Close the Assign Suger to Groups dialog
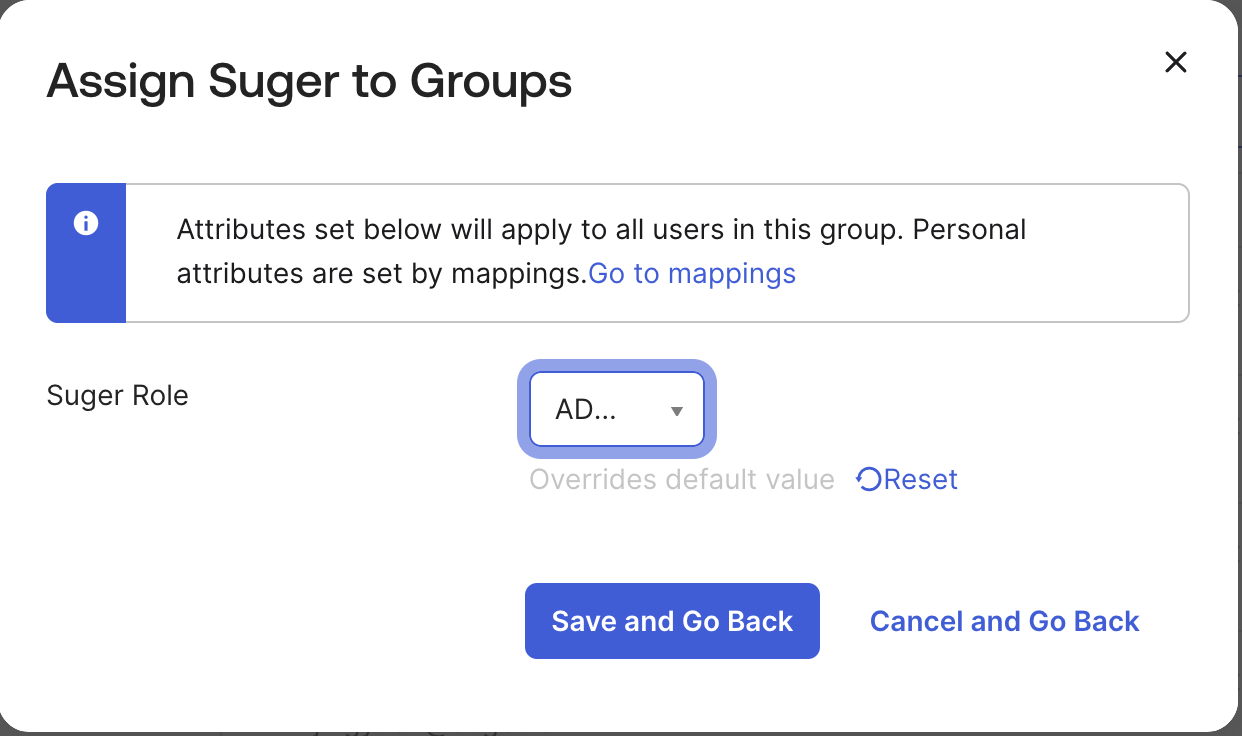The height and width of the screenshot is (736, 1242). [x=1176, y=63]
